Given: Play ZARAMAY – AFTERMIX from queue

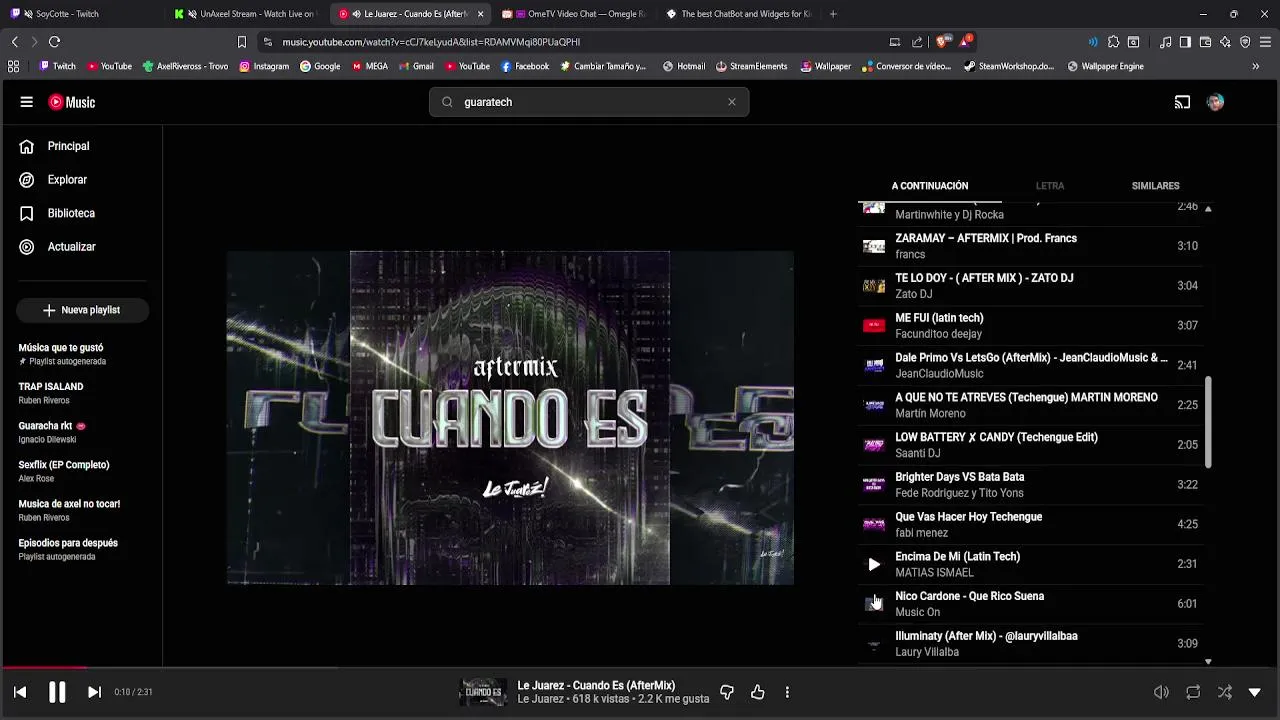Looking at the screenshot, I should pyautogui.click(x=1030, y=246).
